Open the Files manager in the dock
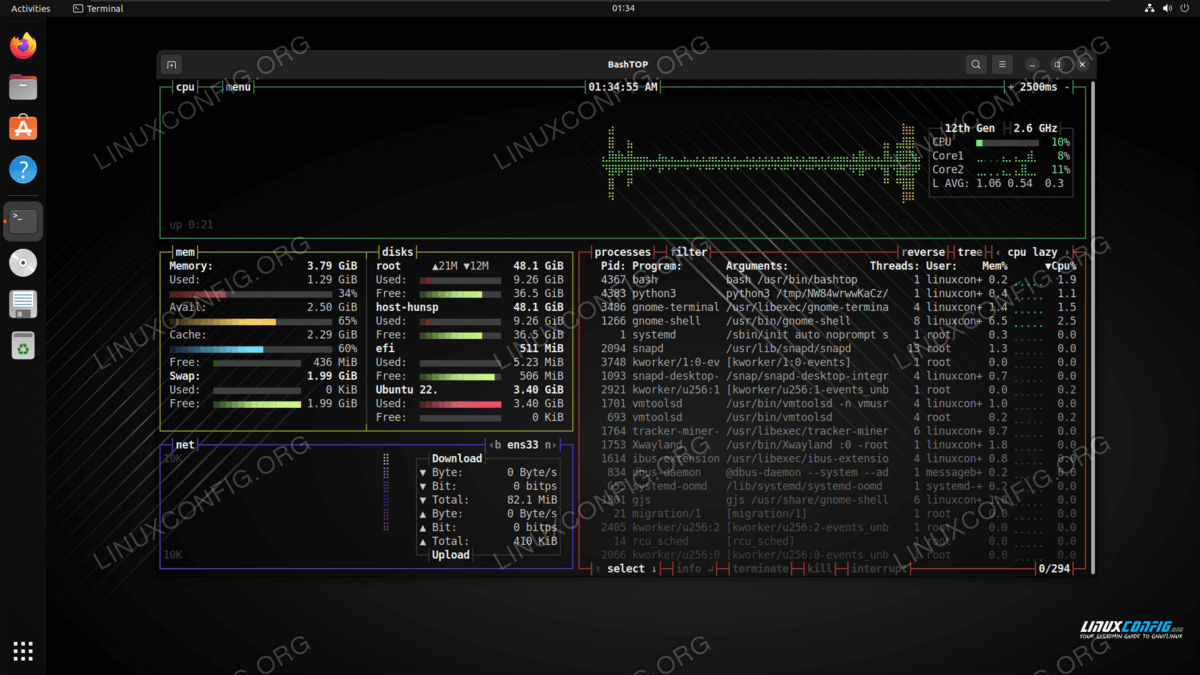This screenshot has height=675, width=1200. point(23,87)
